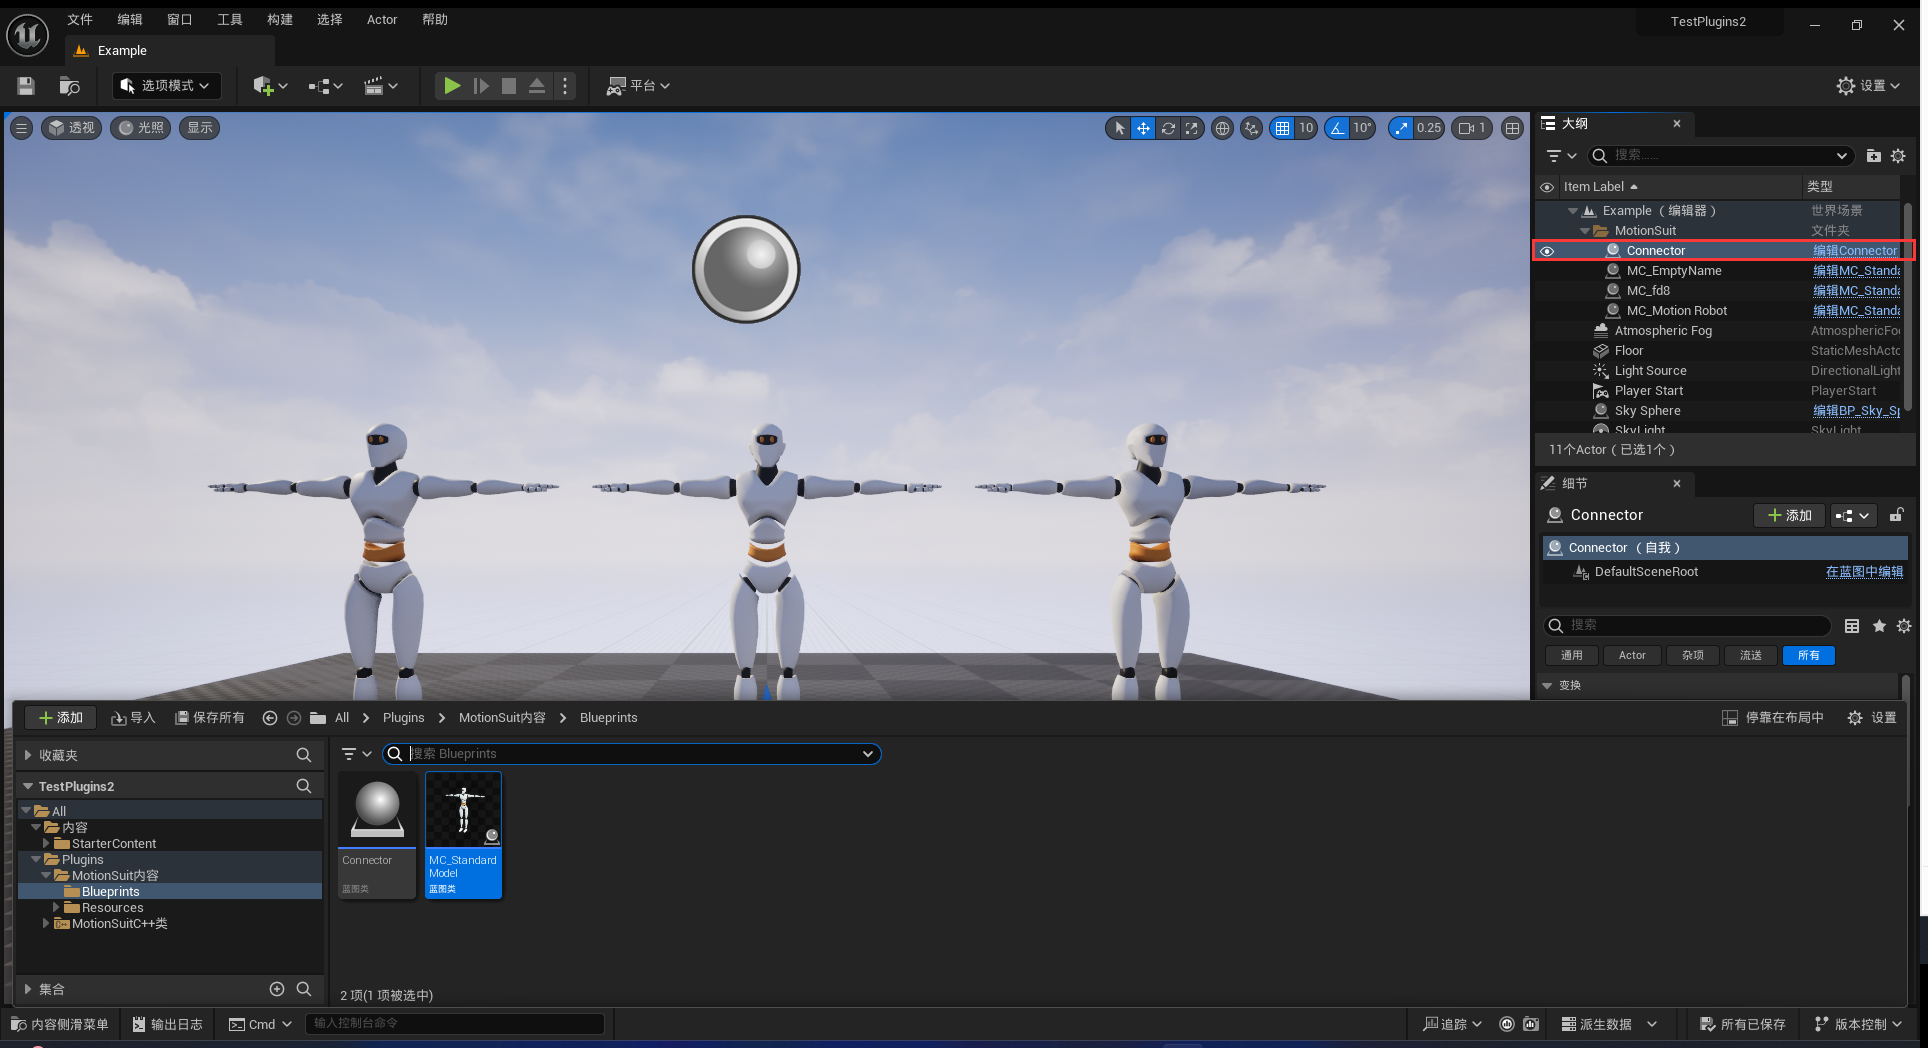Toggle grid snapping in viewport toolbar
The image size is (1928, 1048).
(x=1282, y=128)
